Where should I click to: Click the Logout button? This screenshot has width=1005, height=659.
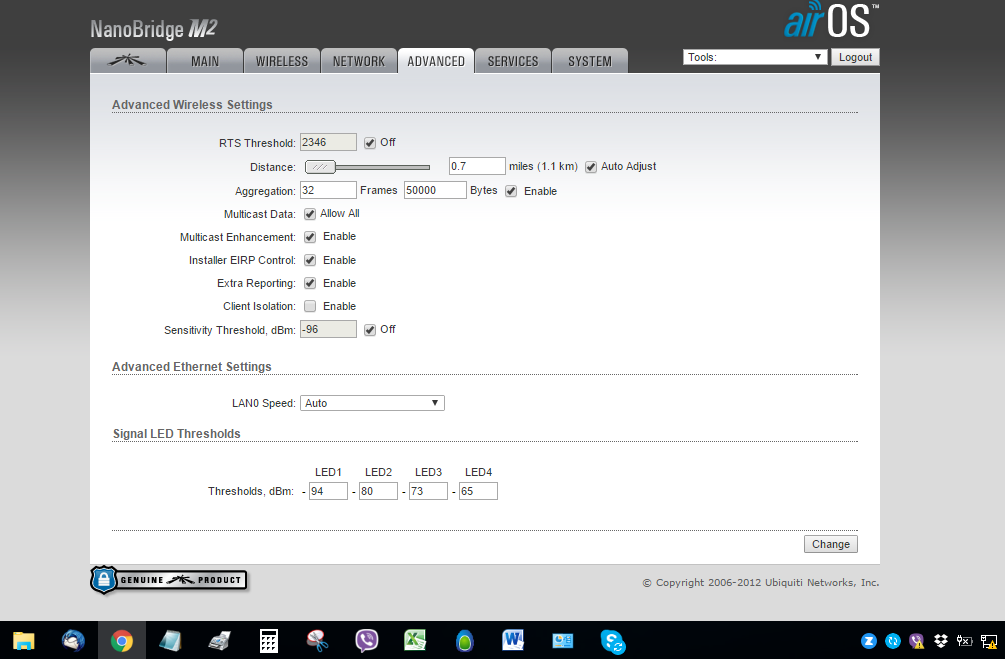[856, 57]
